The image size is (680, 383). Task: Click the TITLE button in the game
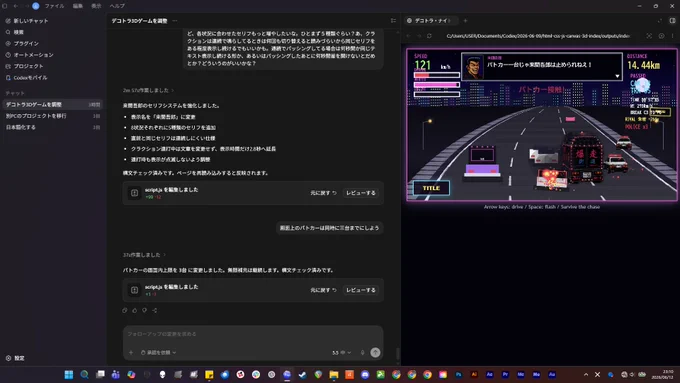(431, 188)
